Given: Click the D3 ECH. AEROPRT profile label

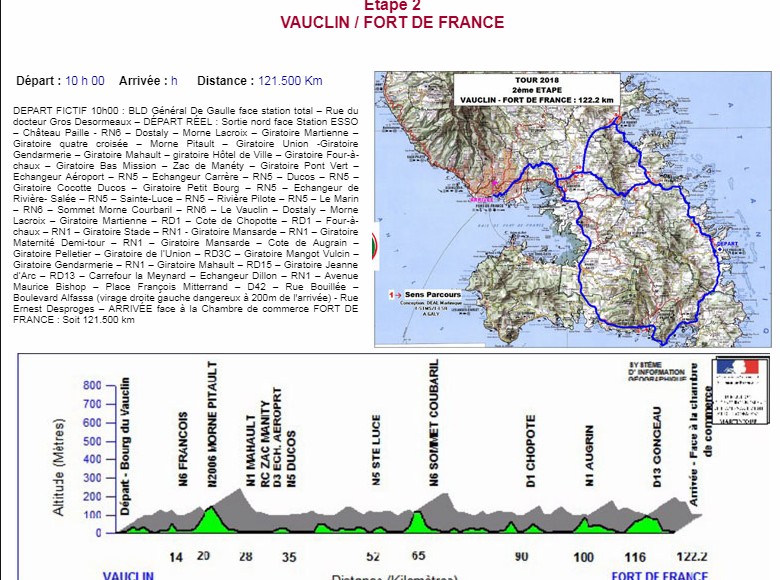Looking at the screenshot, I should tap(278, 437).
